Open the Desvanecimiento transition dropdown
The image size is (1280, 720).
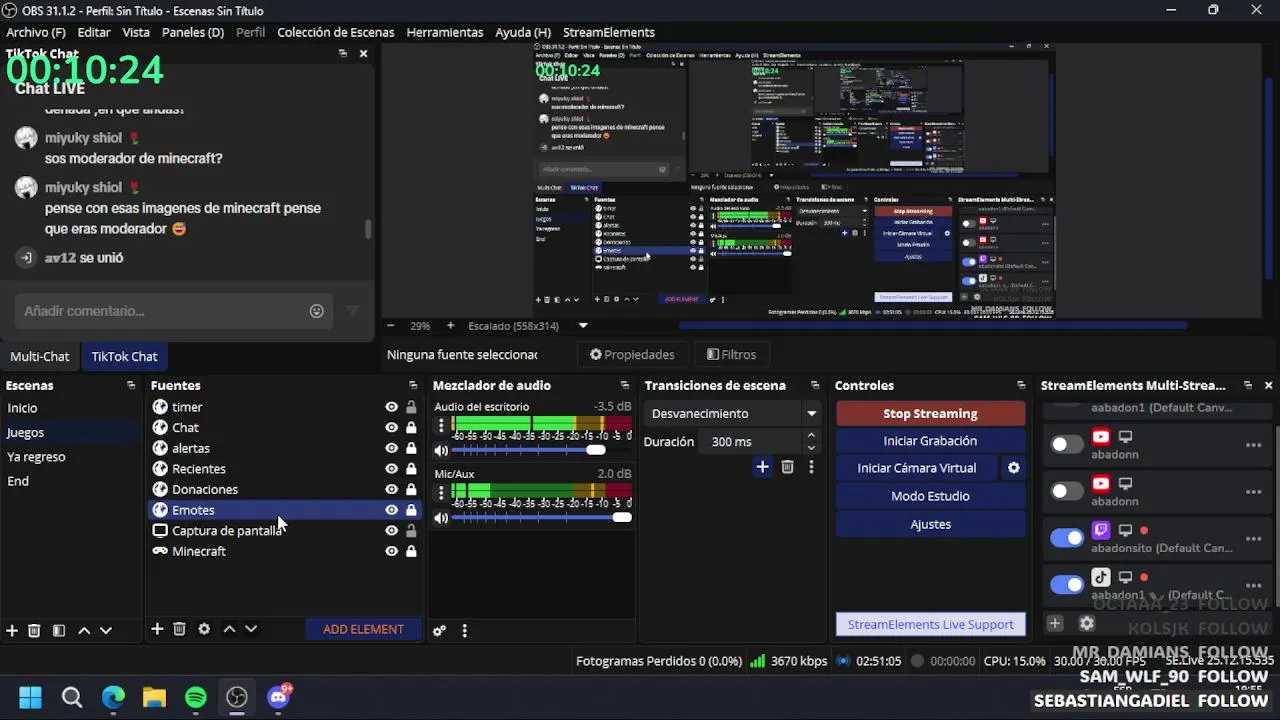734,413
